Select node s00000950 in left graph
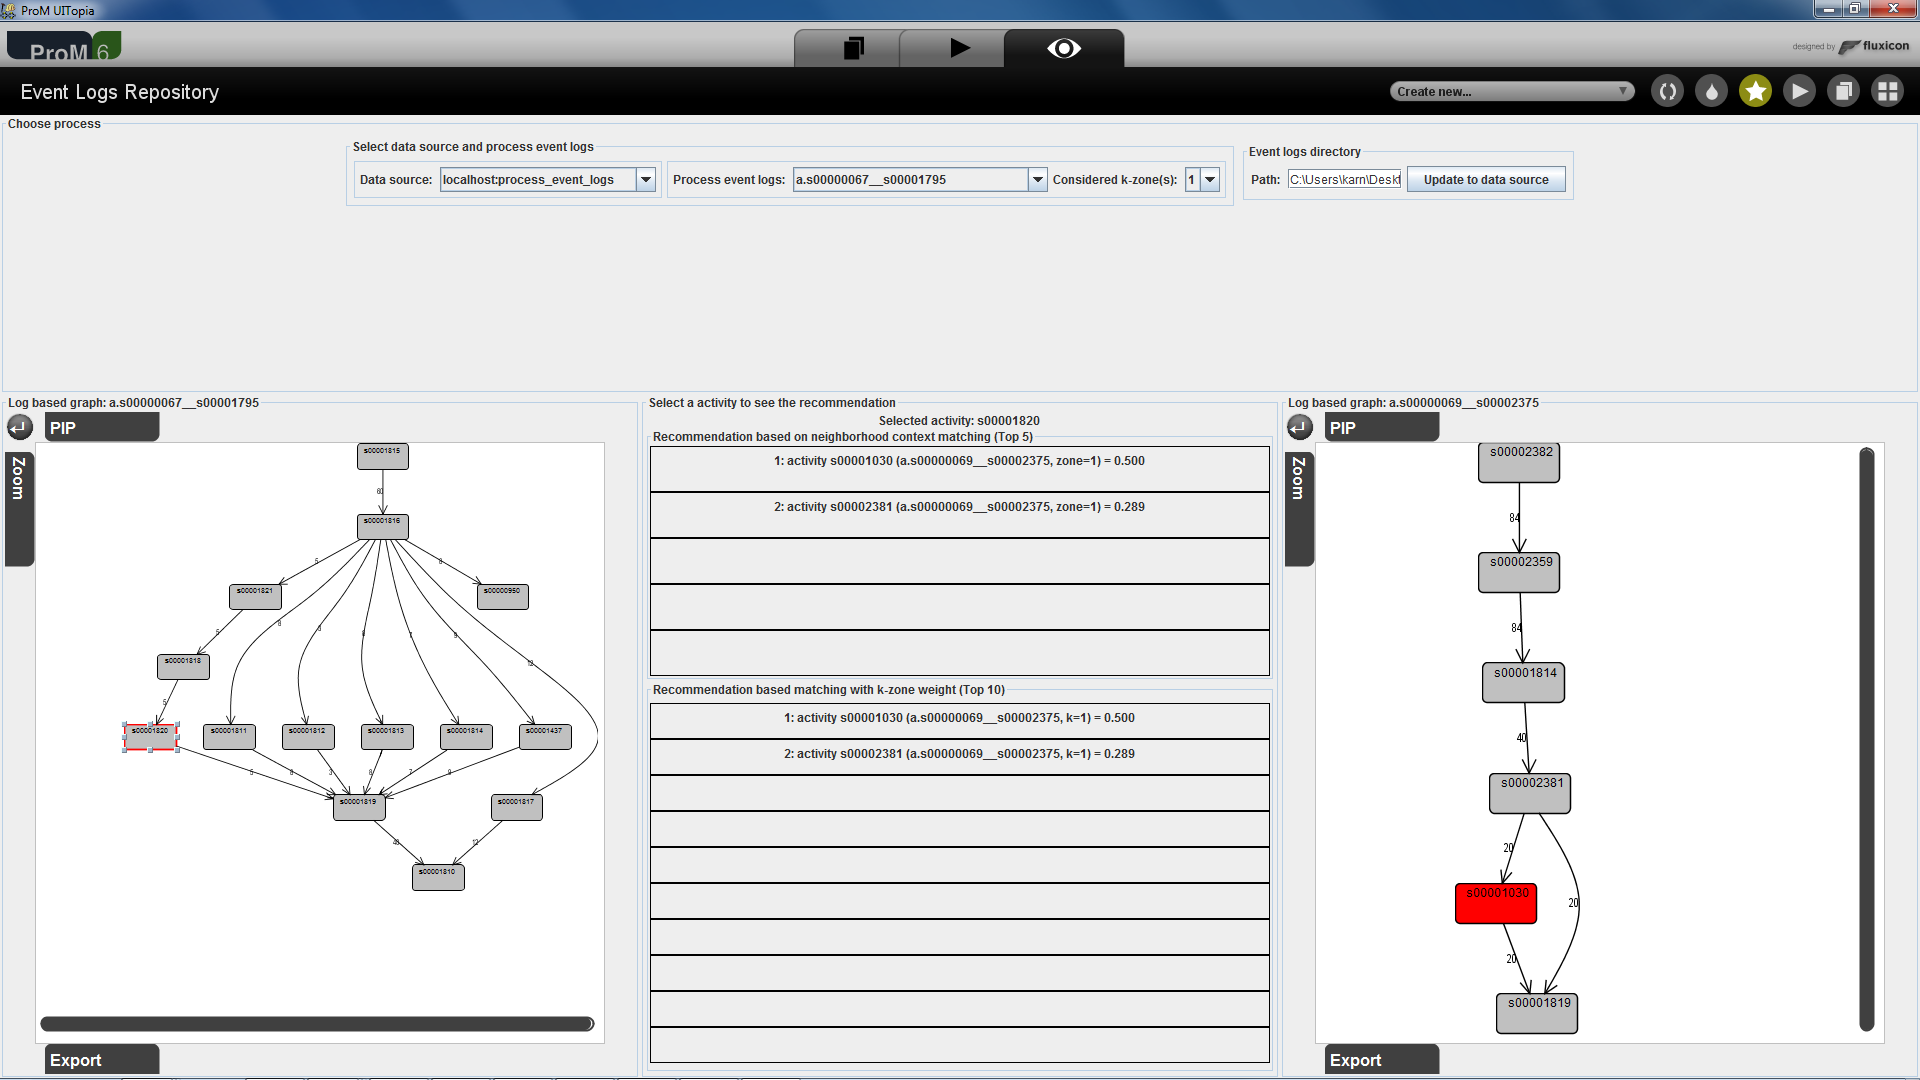Viewport: 1920px width, 1080px height. [x=502, y=596]
